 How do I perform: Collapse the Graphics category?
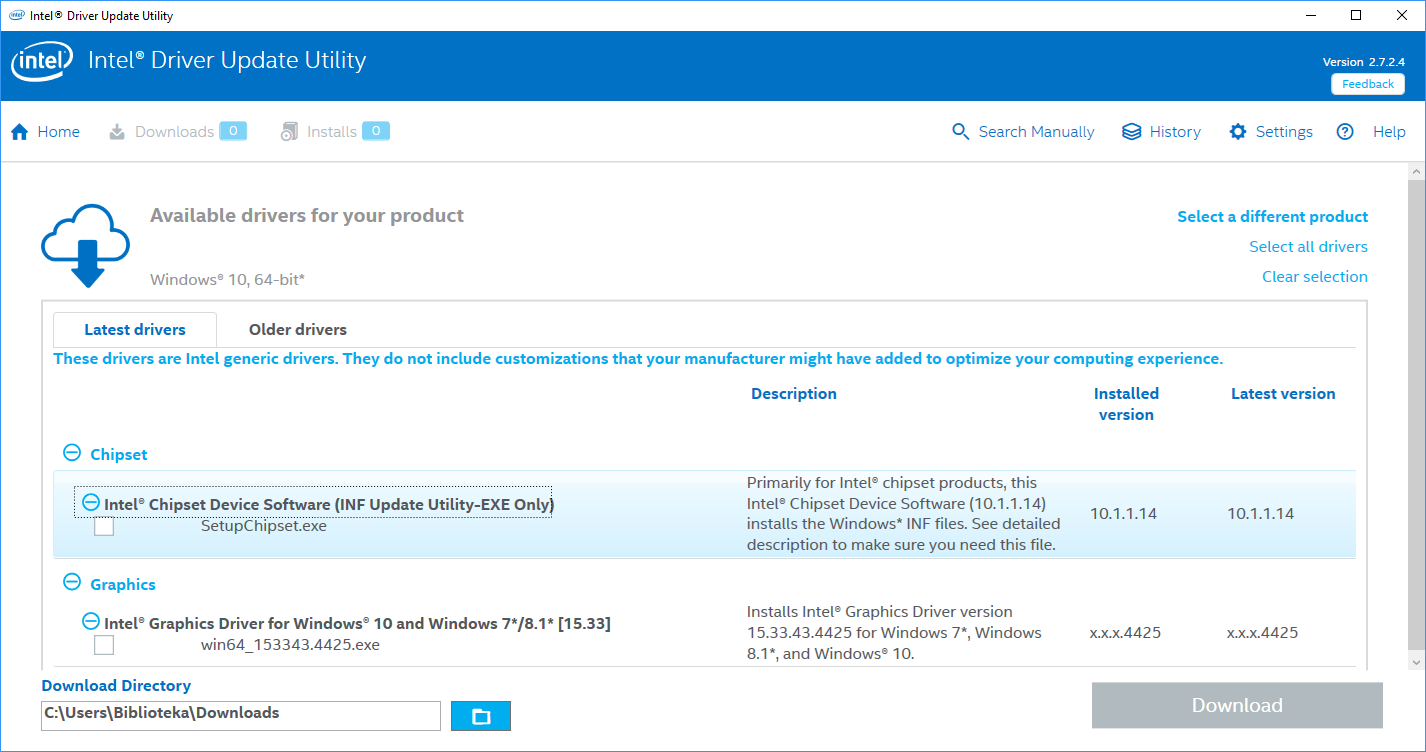72,582
